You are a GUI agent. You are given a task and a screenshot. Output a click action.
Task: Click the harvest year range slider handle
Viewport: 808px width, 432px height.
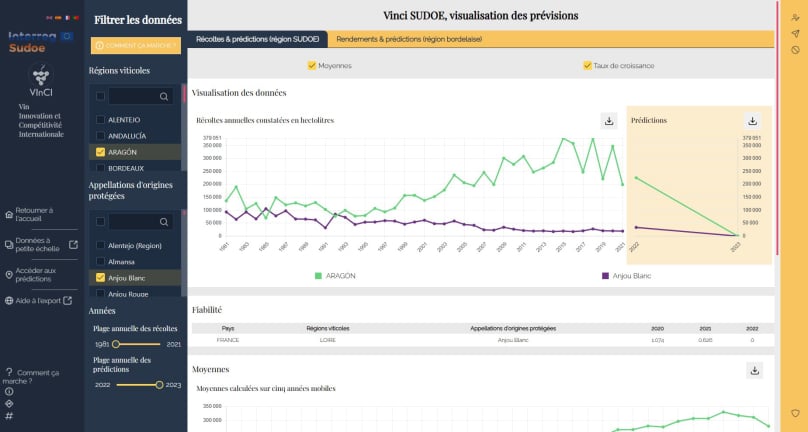[x=116, y=344]
